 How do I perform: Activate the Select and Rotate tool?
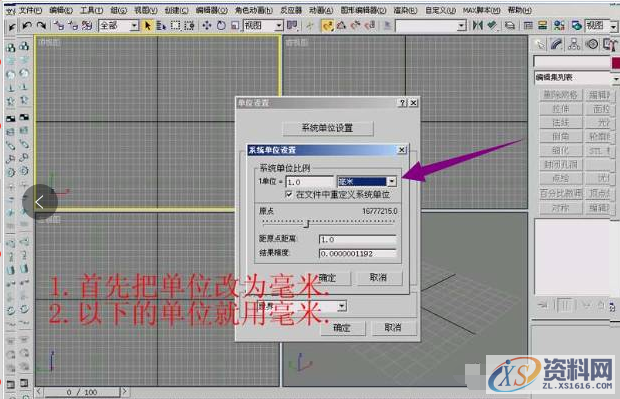tap(221, 26)
